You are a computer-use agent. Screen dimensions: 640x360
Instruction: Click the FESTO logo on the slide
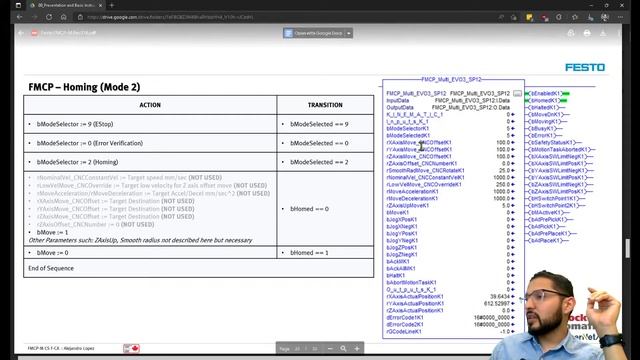click(x=585, y=67)
